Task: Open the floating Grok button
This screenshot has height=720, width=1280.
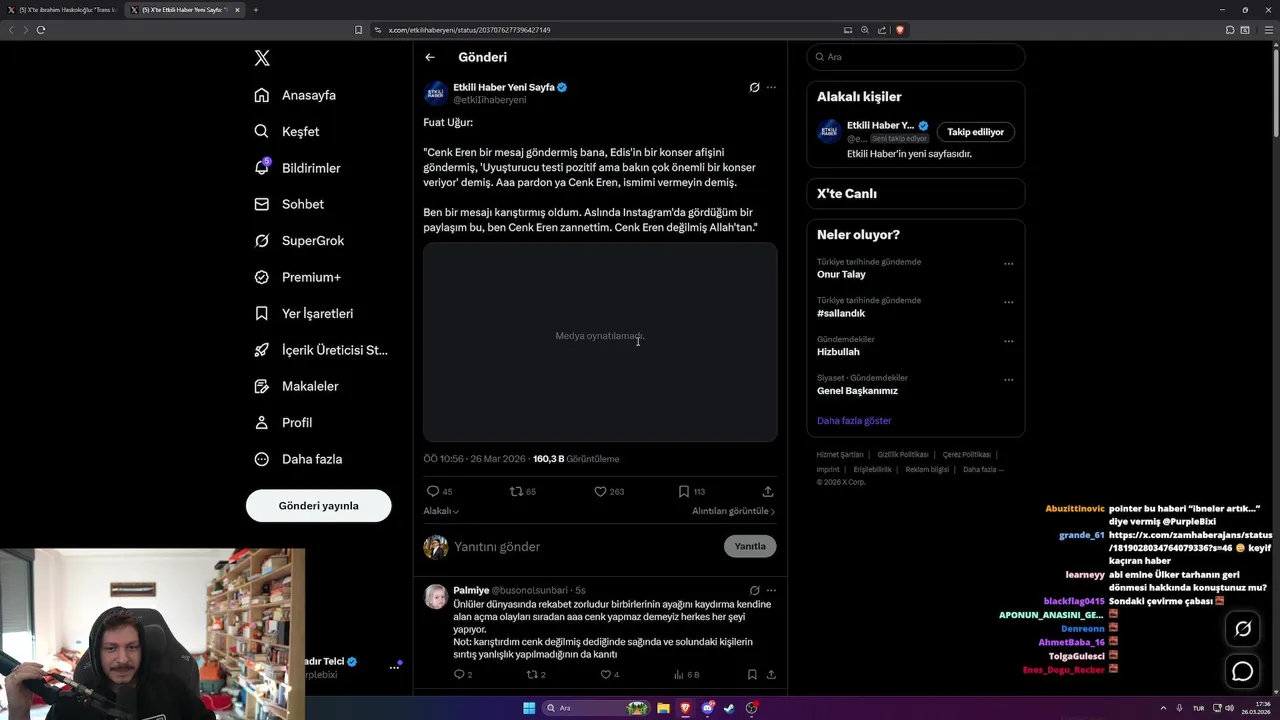Action: pos(1243,628)
